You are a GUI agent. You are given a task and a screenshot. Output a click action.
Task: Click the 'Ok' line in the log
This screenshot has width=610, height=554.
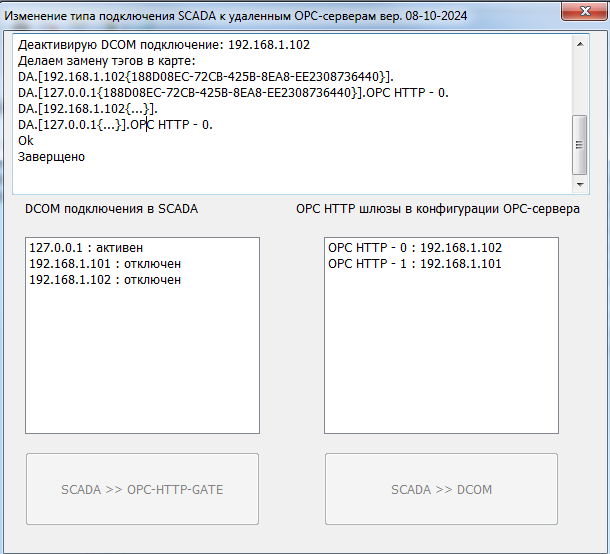(x=26, y=141)
